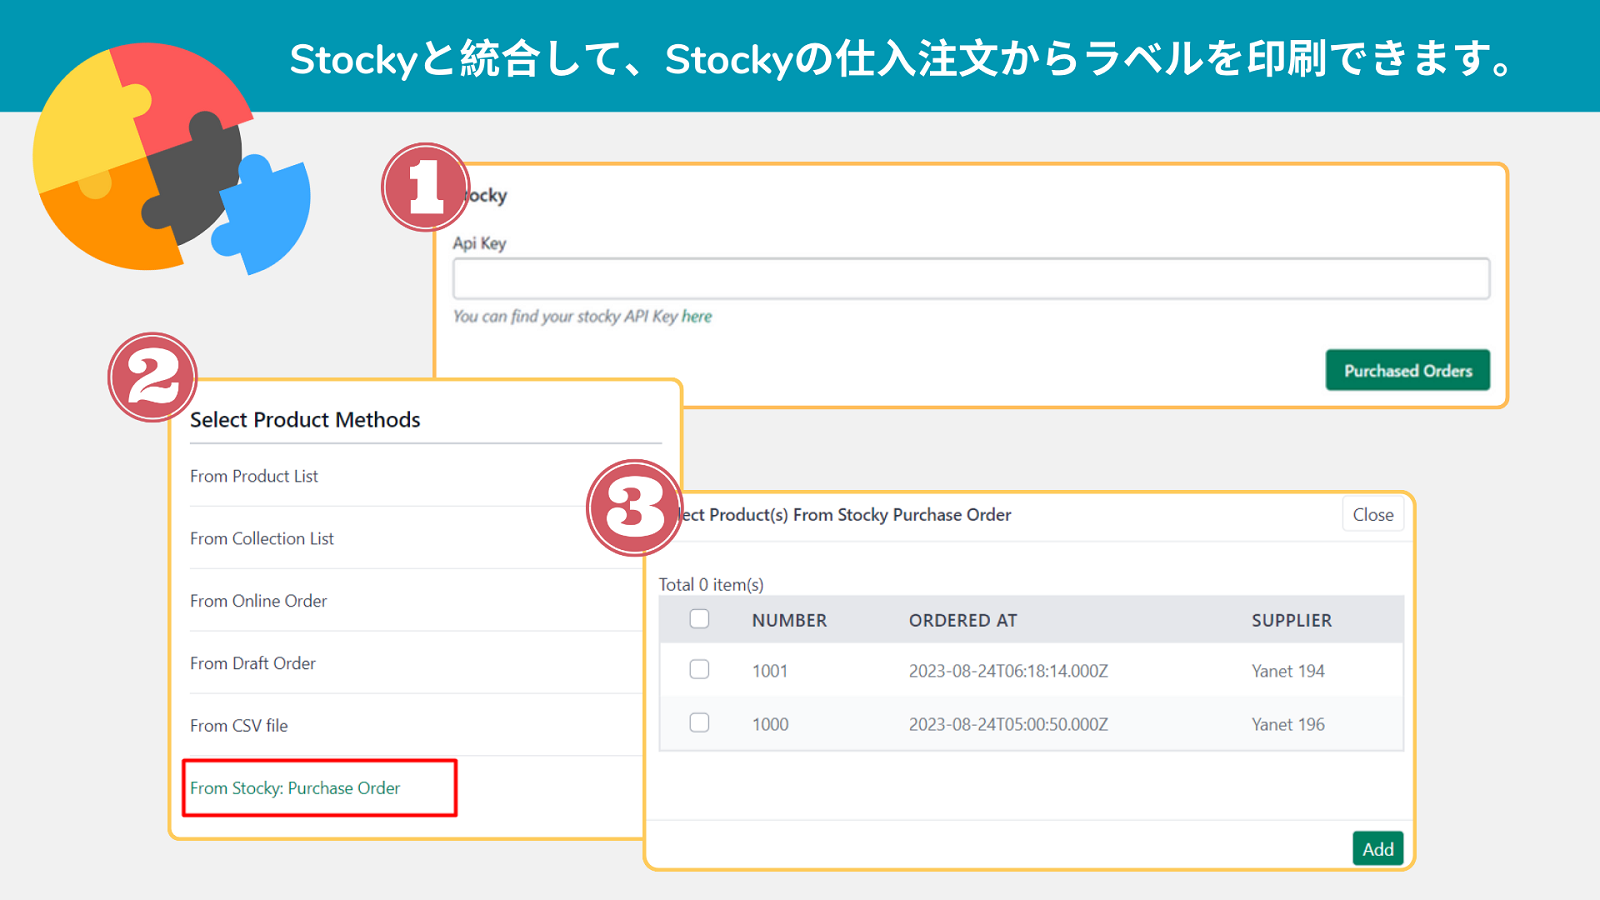This screenshot has height=900, width=1600.
Task: Select From Stocky: Purchase Order
Action: pyautogui.click(x=295, y=788)
